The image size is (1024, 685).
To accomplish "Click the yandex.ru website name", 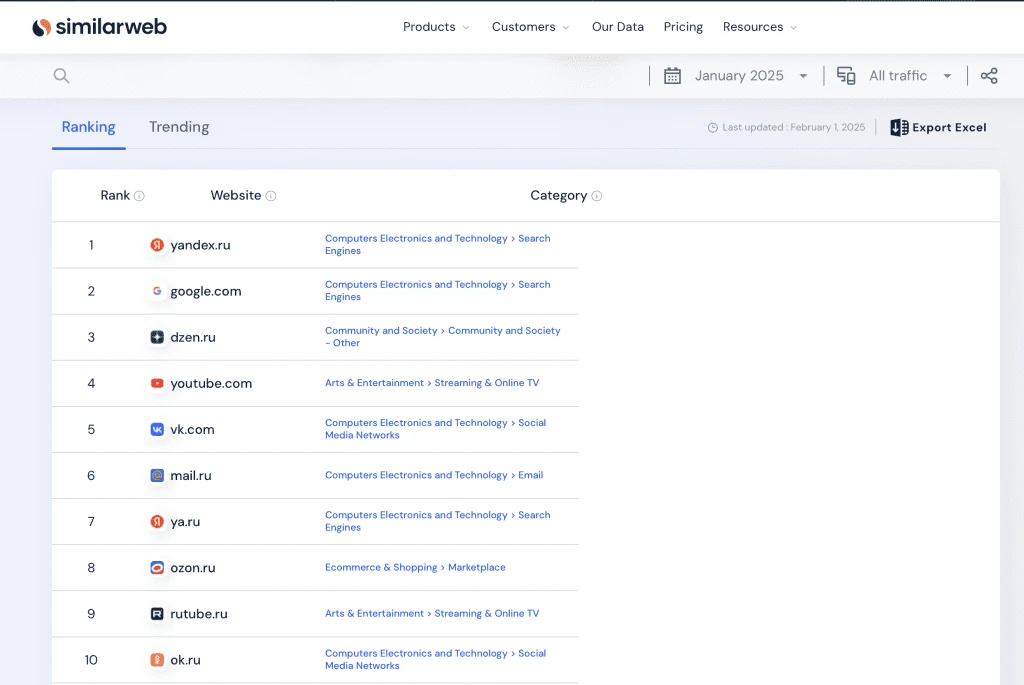I will pos(200,246).
